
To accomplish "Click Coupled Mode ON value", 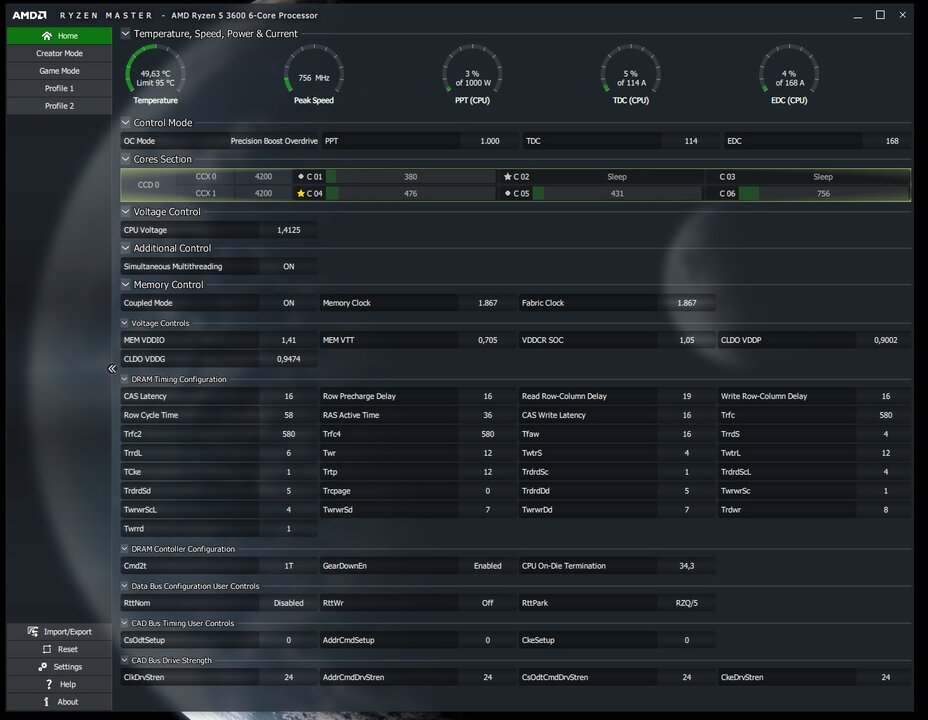I will 288,303.
